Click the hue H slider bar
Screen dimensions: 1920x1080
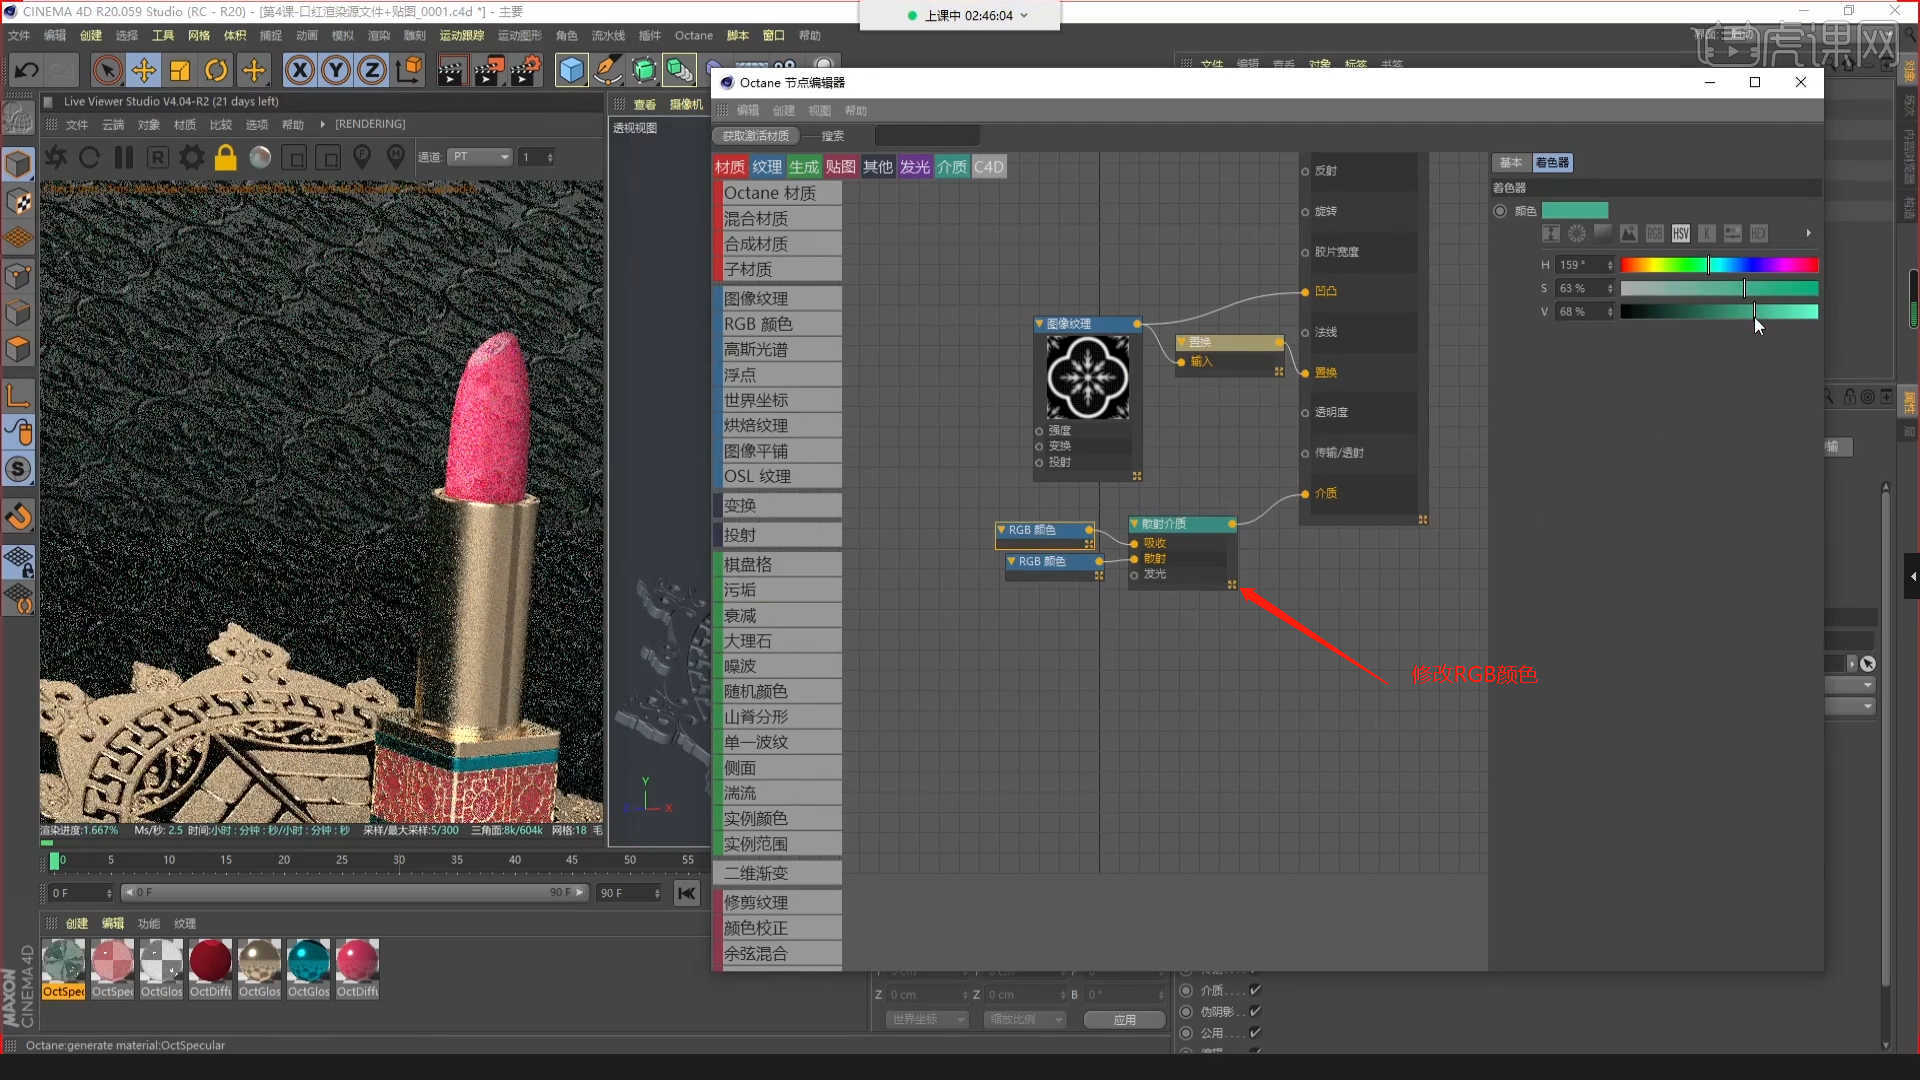coord(1719,265)
